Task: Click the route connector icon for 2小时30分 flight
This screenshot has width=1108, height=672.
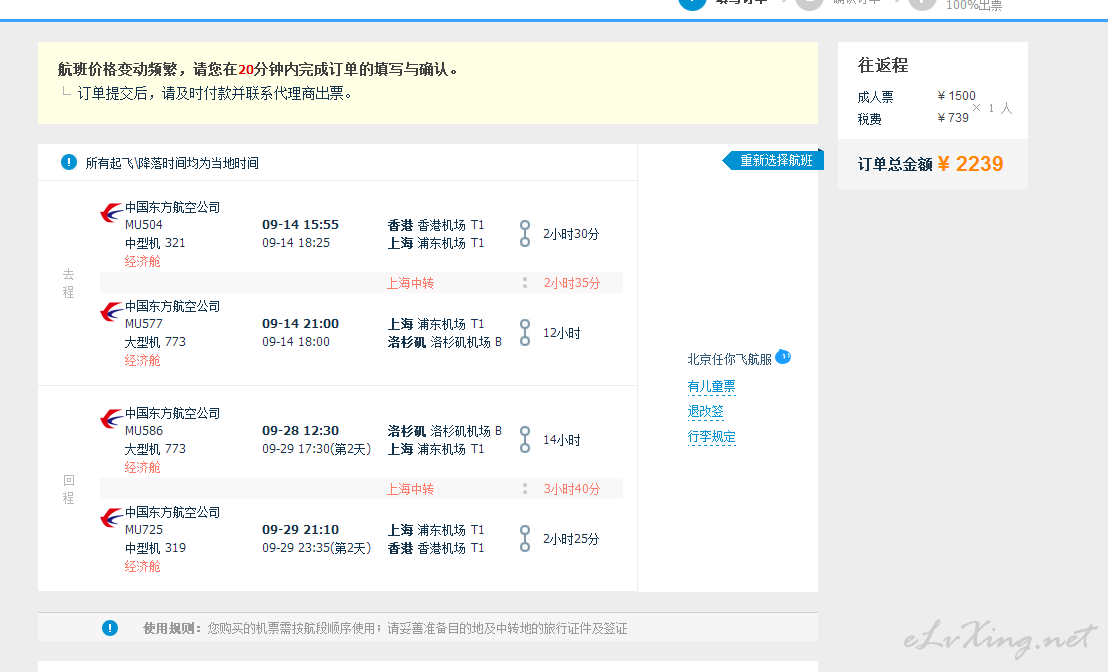Action: [x=524, y=234]
